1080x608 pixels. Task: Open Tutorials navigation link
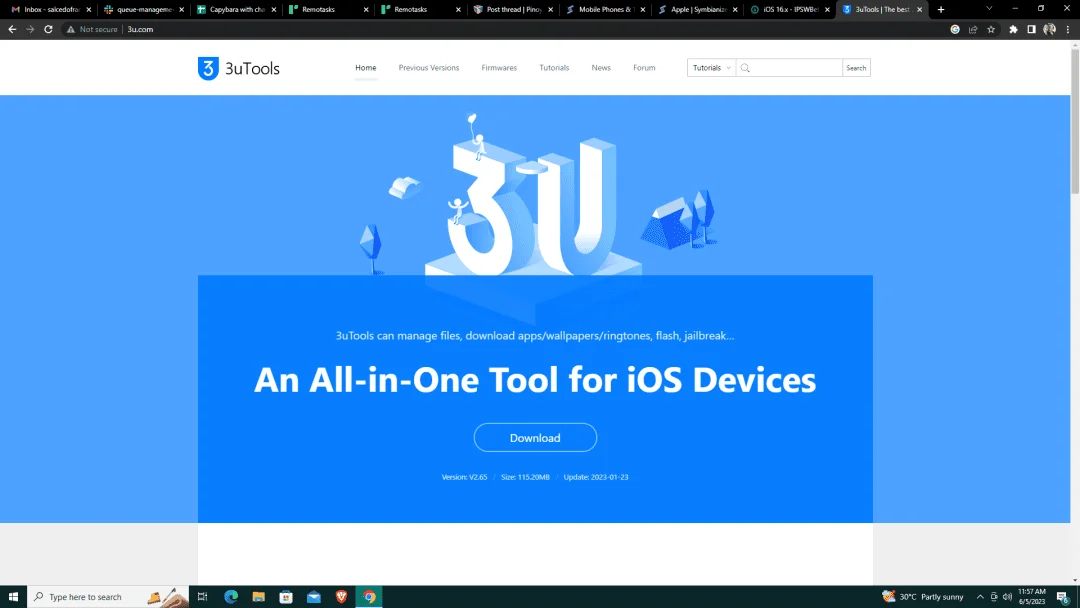(554, 67)
